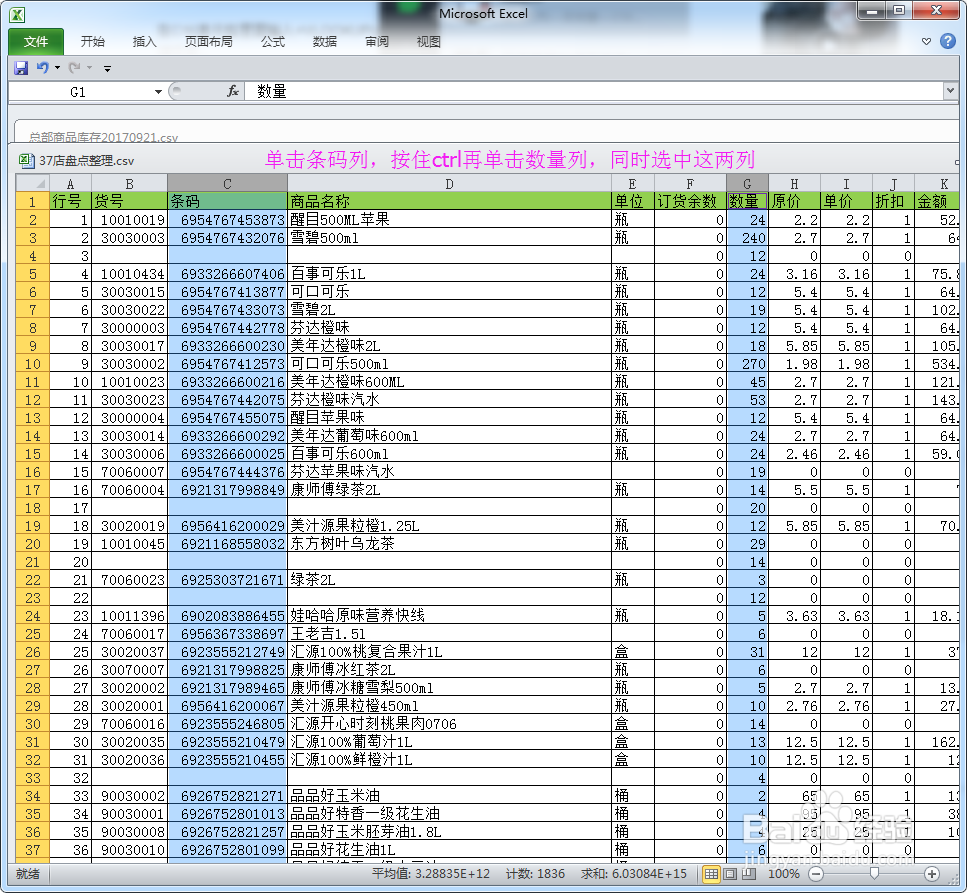967x893 pixels.
Task: Open the 数据 Data tab
Action: (x=324, y=41)
